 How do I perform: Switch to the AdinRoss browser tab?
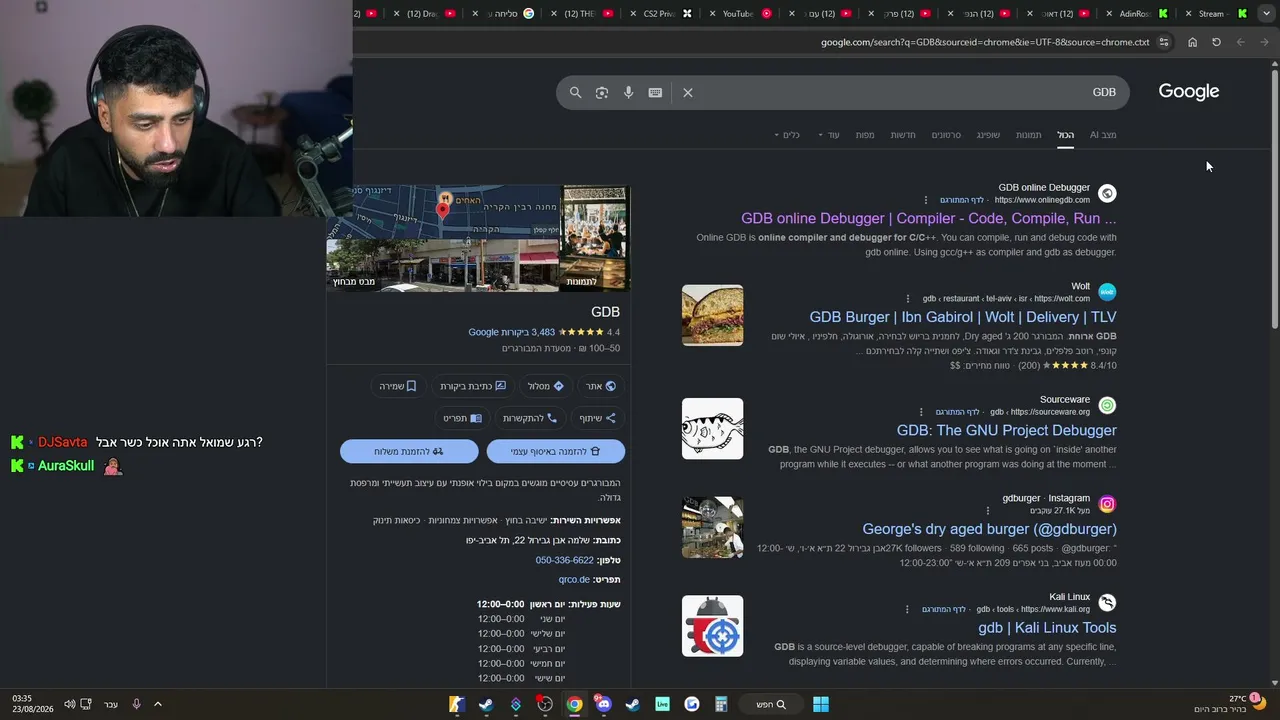(1135, 14)
